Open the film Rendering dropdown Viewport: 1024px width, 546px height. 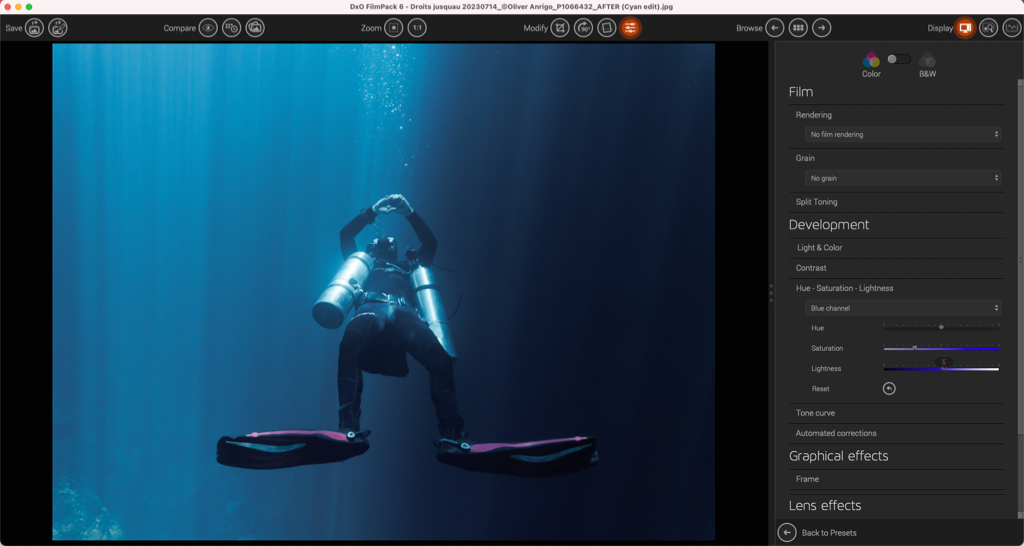(x=903, y=134)
